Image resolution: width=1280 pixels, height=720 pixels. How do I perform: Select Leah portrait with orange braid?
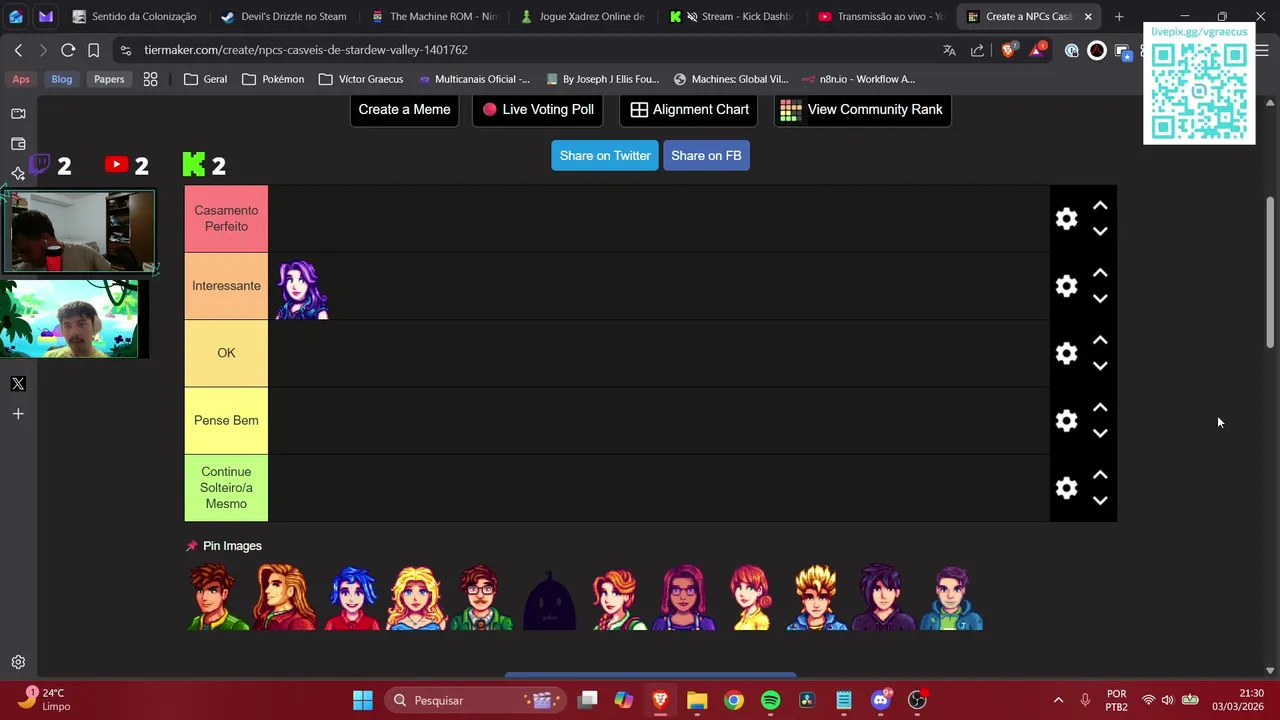(x=617, y=597)
